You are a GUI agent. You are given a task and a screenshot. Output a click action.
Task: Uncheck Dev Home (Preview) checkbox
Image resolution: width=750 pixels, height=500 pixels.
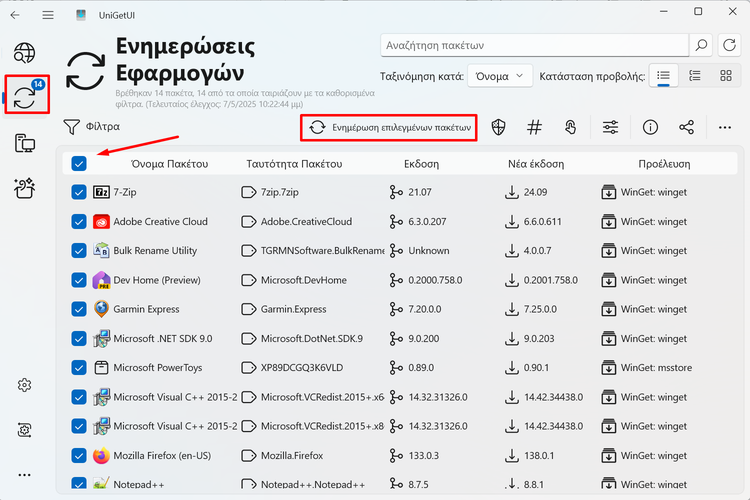[79, 280]
